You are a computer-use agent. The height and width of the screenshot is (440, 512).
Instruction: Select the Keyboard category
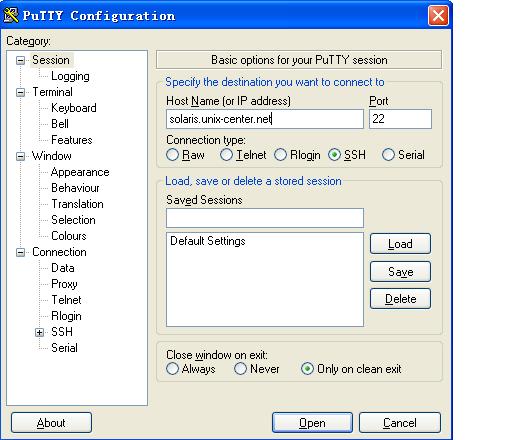pyautogui.click(x=74, y=108)
